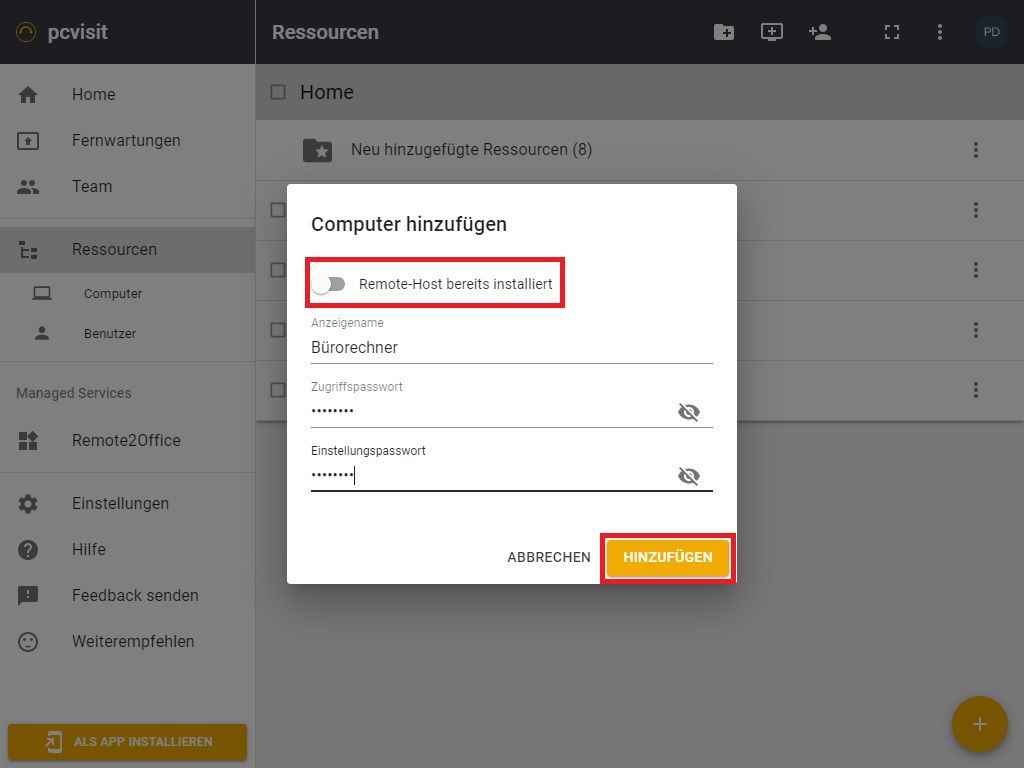
Task: Open options for Neu hinzugefügte Ressourcen
Action: [x=975, y=150]
